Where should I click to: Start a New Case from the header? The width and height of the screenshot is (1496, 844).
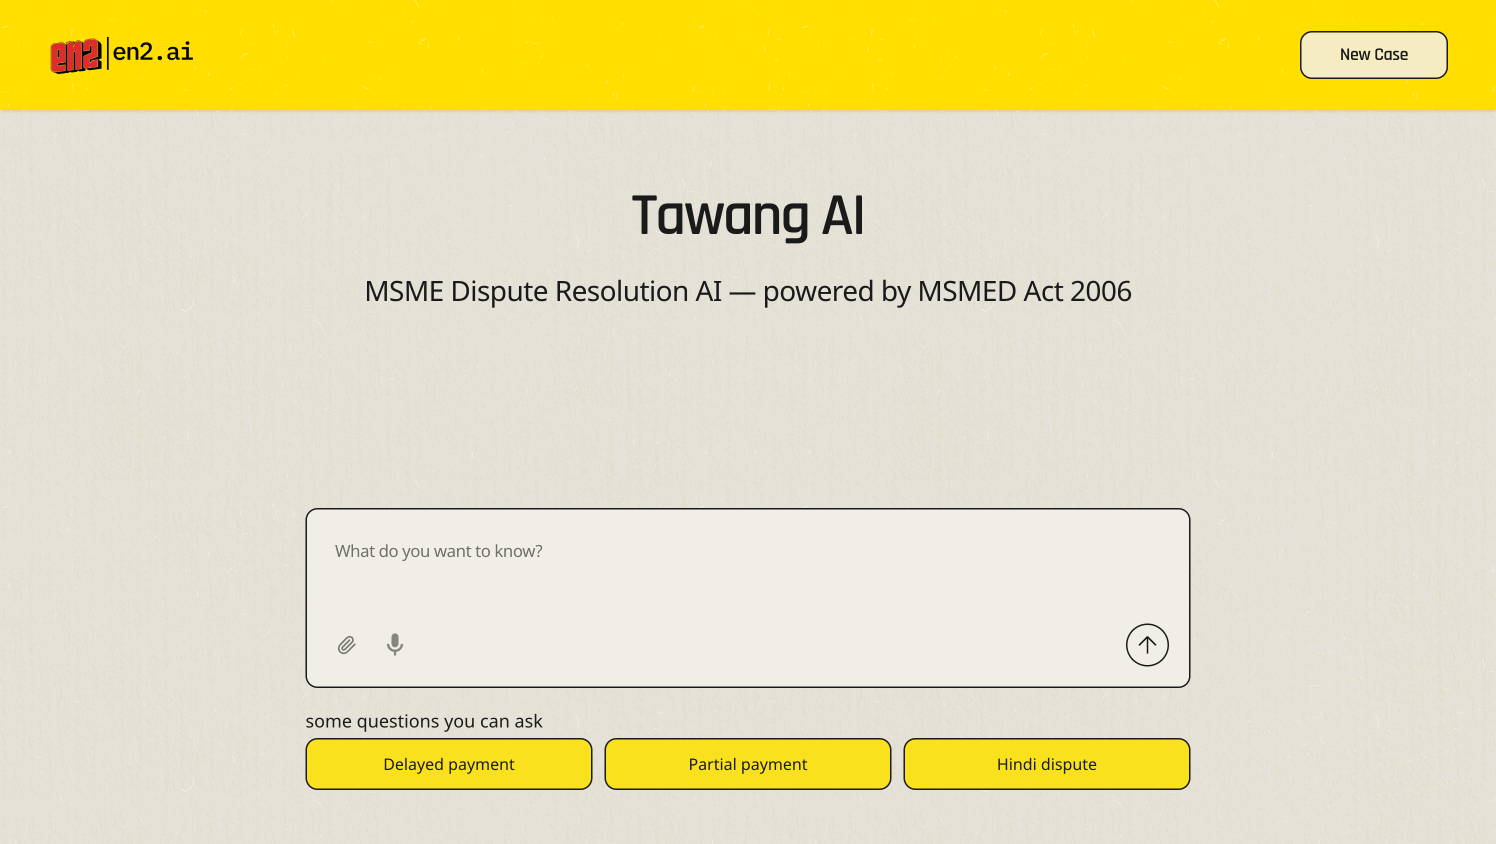pyautogui.click(x=1373, y=54)
